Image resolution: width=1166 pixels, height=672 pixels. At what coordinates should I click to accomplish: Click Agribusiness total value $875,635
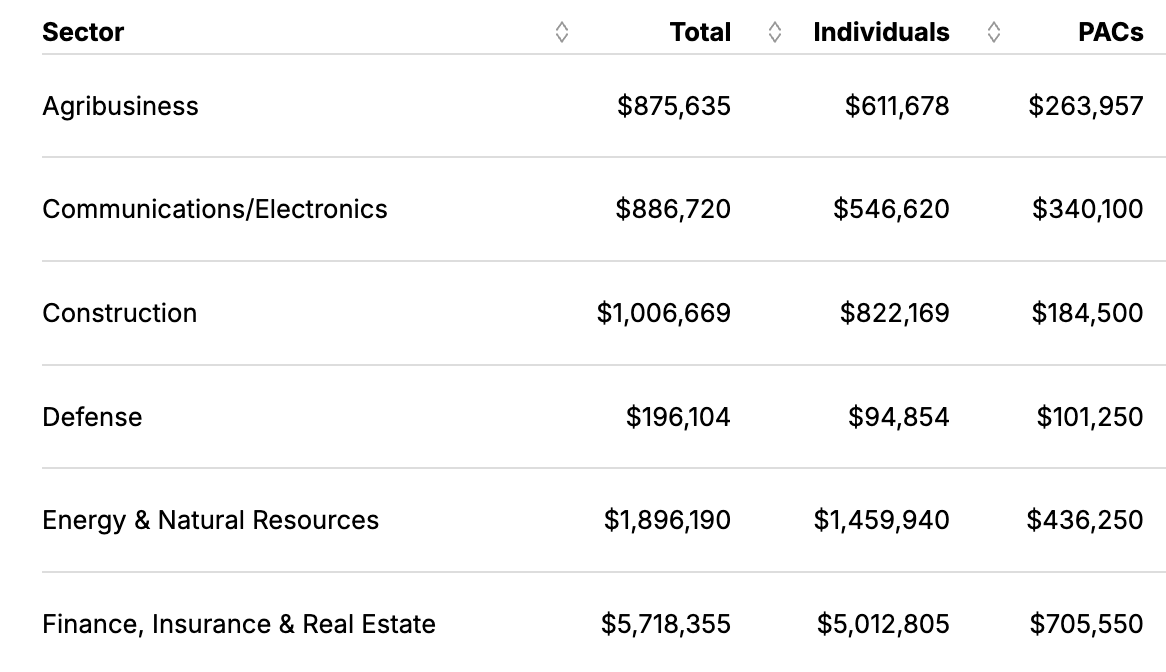(x=673, y=106)
